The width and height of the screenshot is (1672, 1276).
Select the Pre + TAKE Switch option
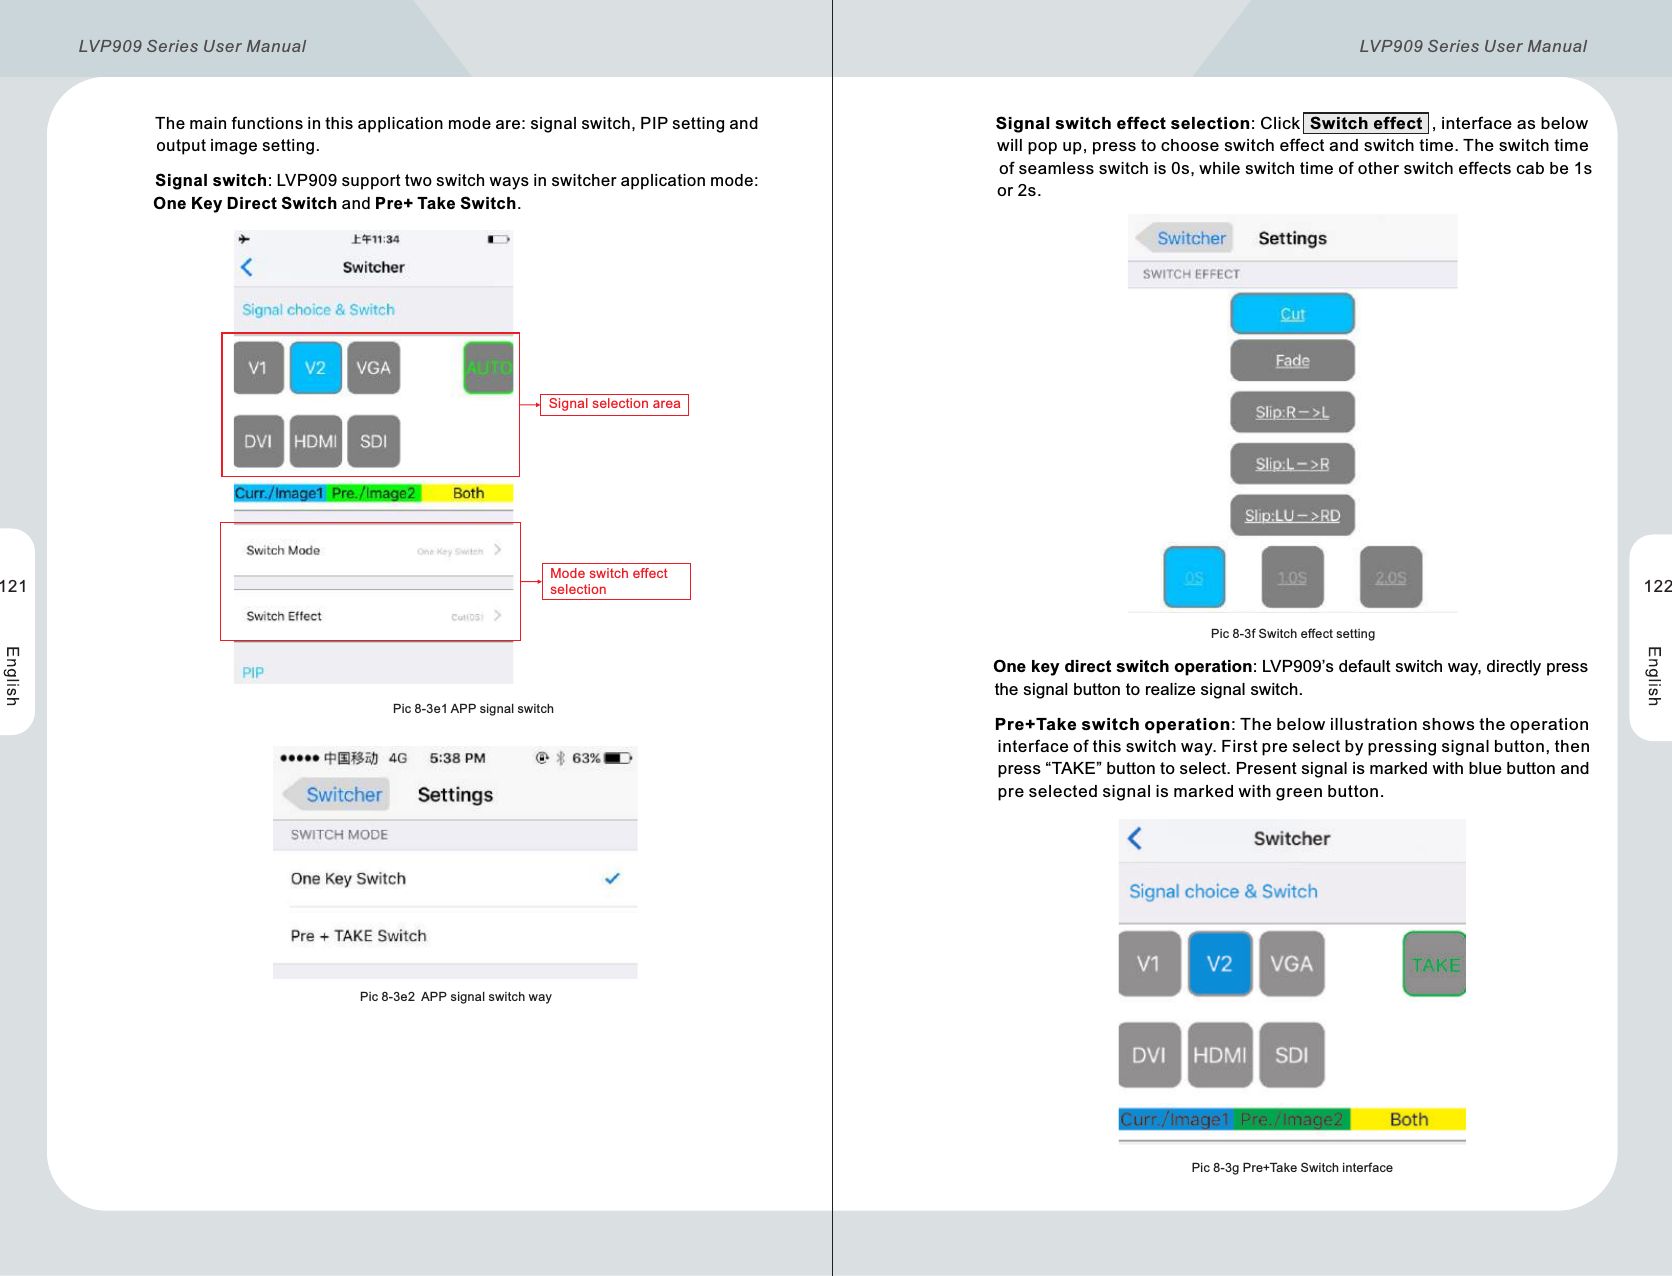[455, 936]
